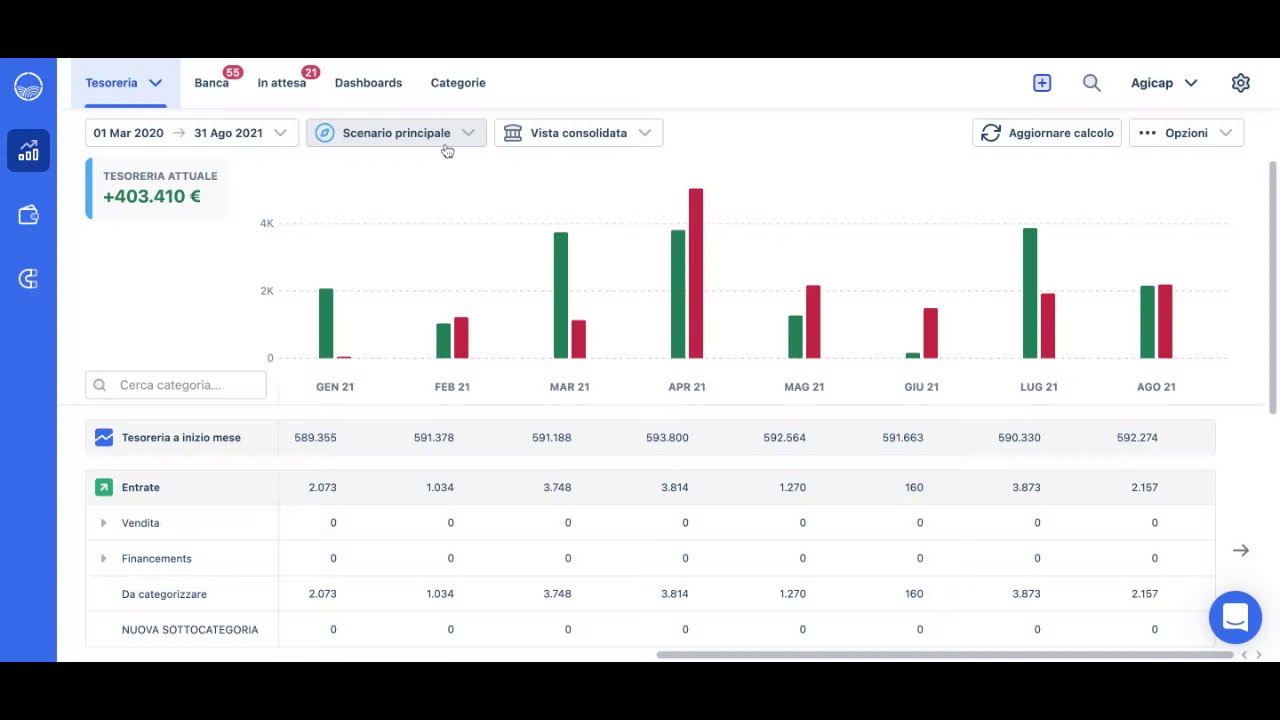Click the refresh icon in Aggiornare calcolo
Viewport: 1280px width, 720px height.
pos(991,133)
